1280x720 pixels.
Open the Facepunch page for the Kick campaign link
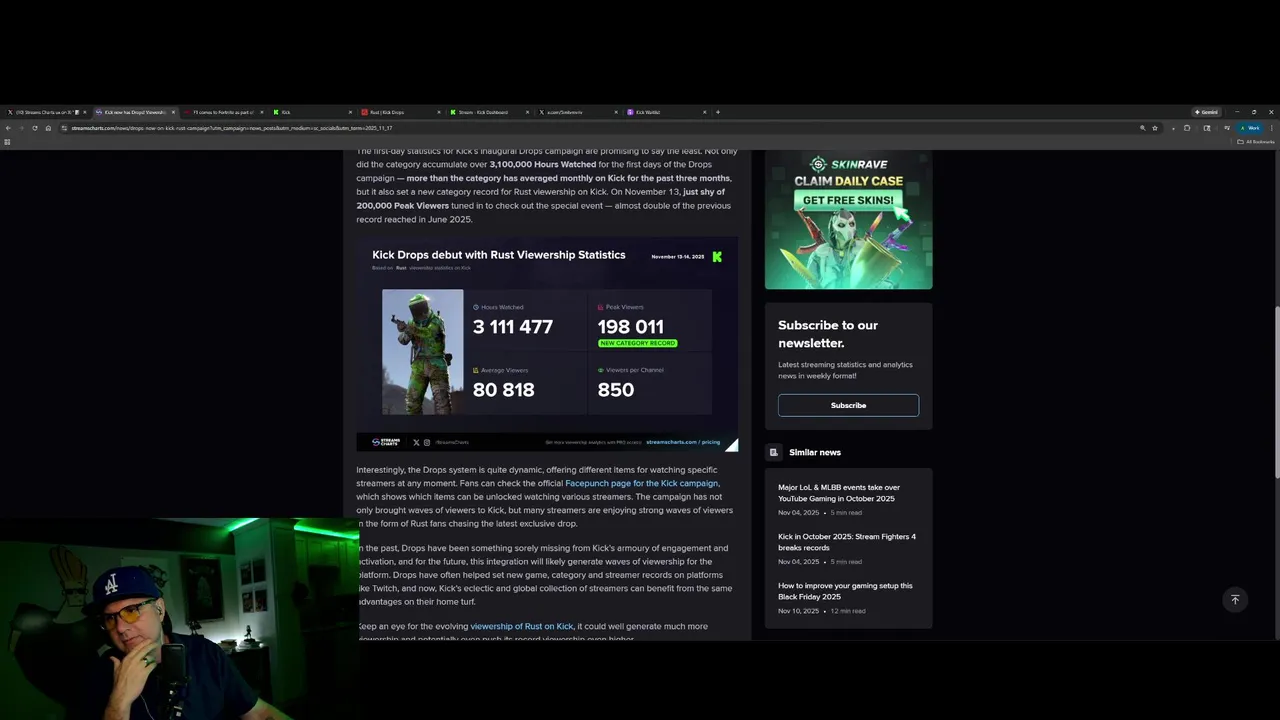[x=641, y=483]
